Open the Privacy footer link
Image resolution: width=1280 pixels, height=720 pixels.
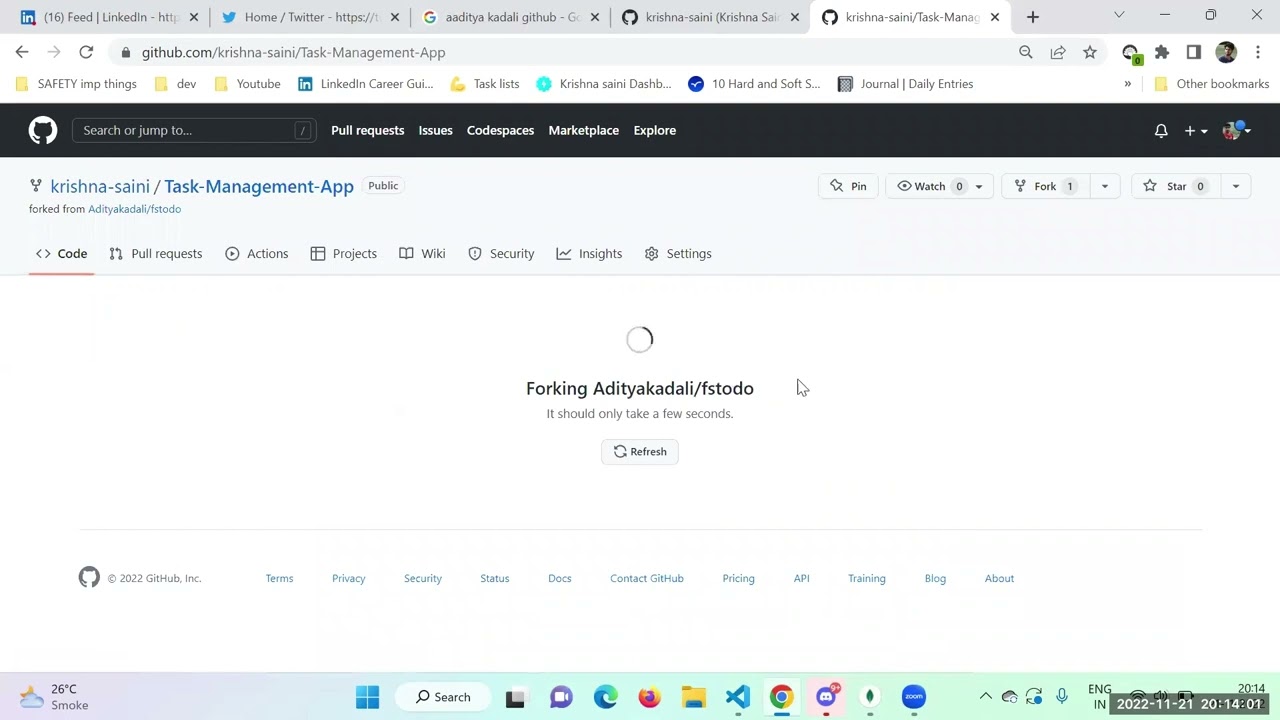tap(348, 579)
